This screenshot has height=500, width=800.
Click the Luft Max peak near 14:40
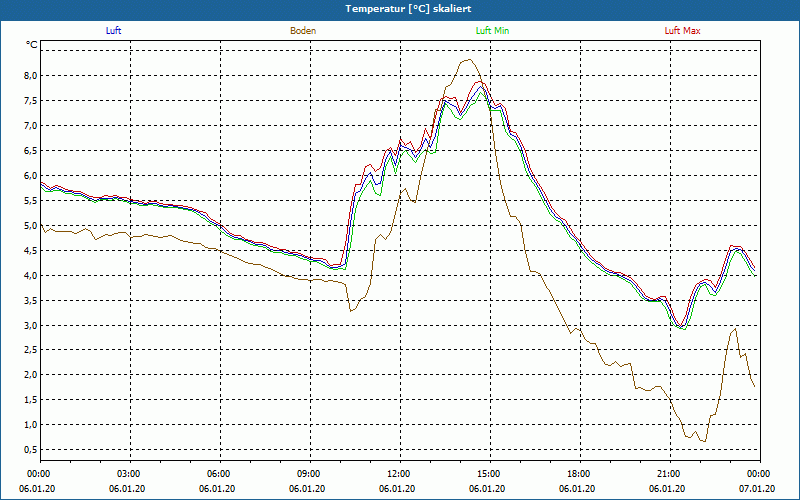pyautogui.click(x=480, y=82)
